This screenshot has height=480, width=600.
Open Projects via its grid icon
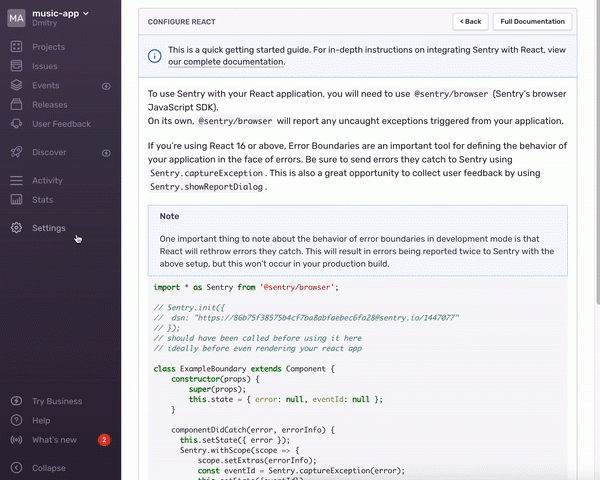[16, 47]
